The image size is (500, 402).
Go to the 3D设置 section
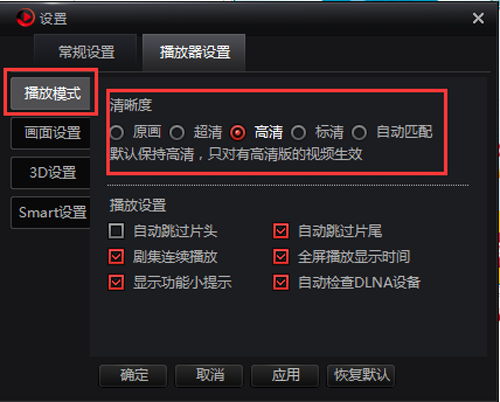(x=51, y=172)
